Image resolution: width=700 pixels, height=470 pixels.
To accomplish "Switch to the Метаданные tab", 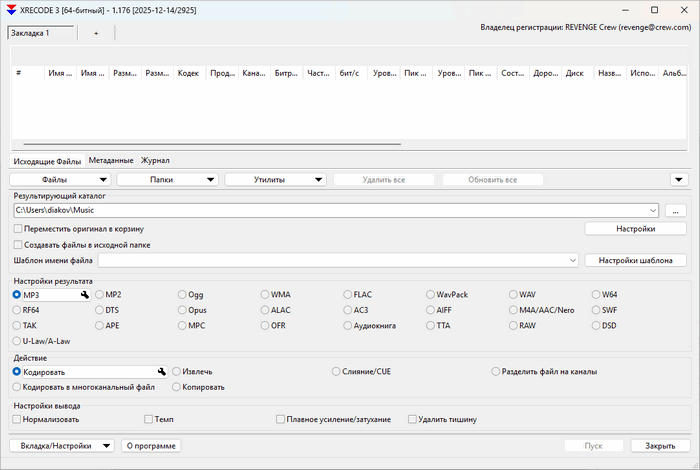I will tap(110, 160).
